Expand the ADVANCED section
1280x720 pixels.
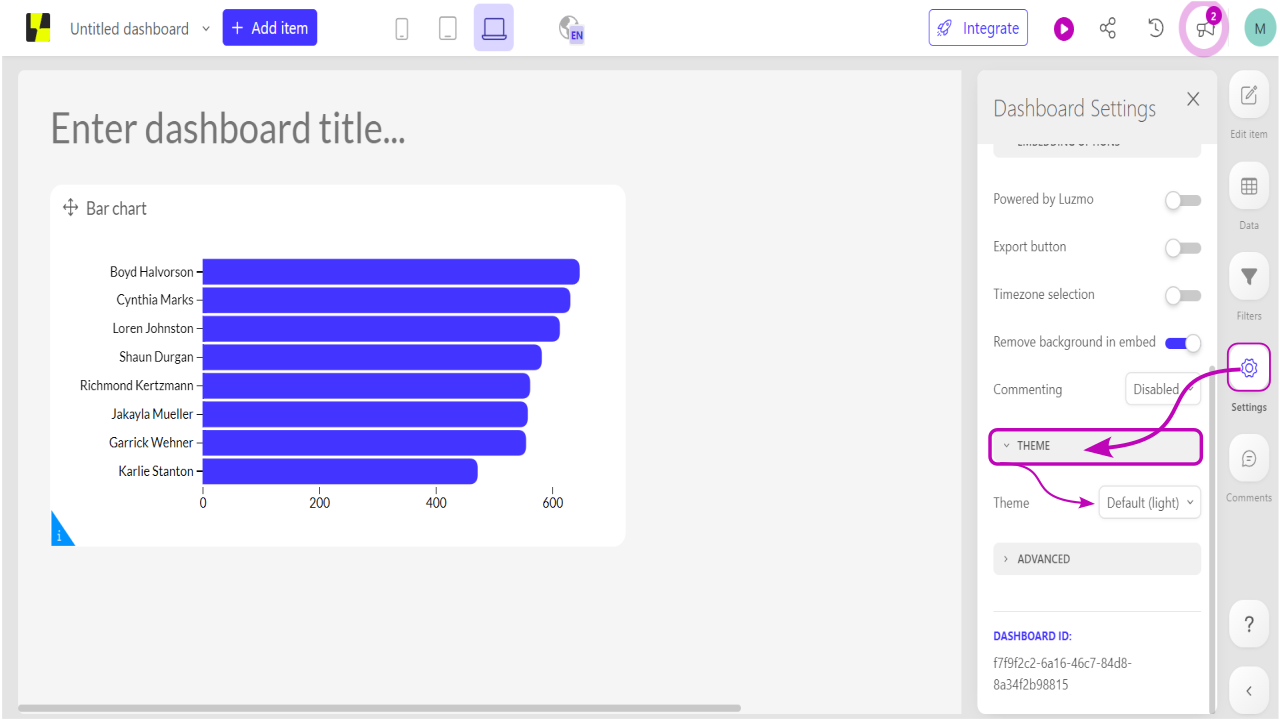click(1096, 559)
